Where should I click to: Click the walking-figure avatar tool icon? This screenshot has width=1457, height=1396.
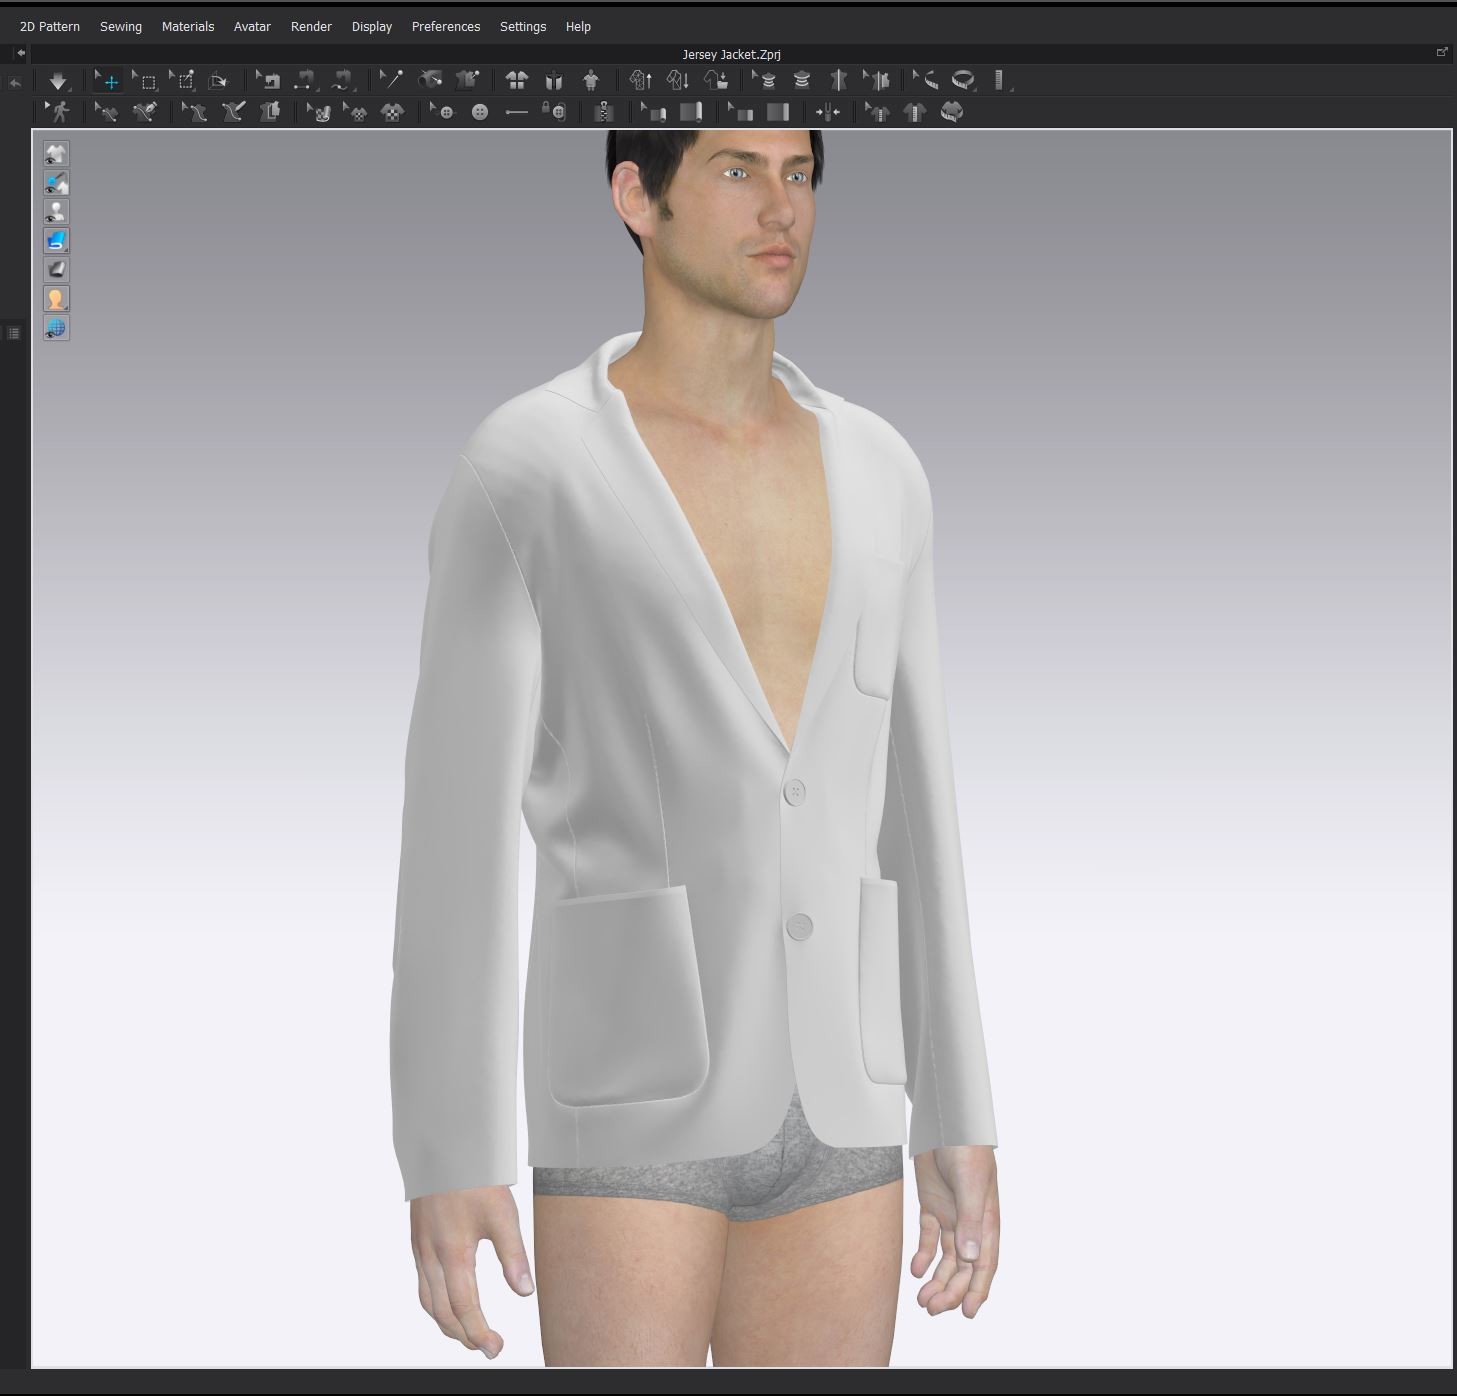[x=58, y=112]
